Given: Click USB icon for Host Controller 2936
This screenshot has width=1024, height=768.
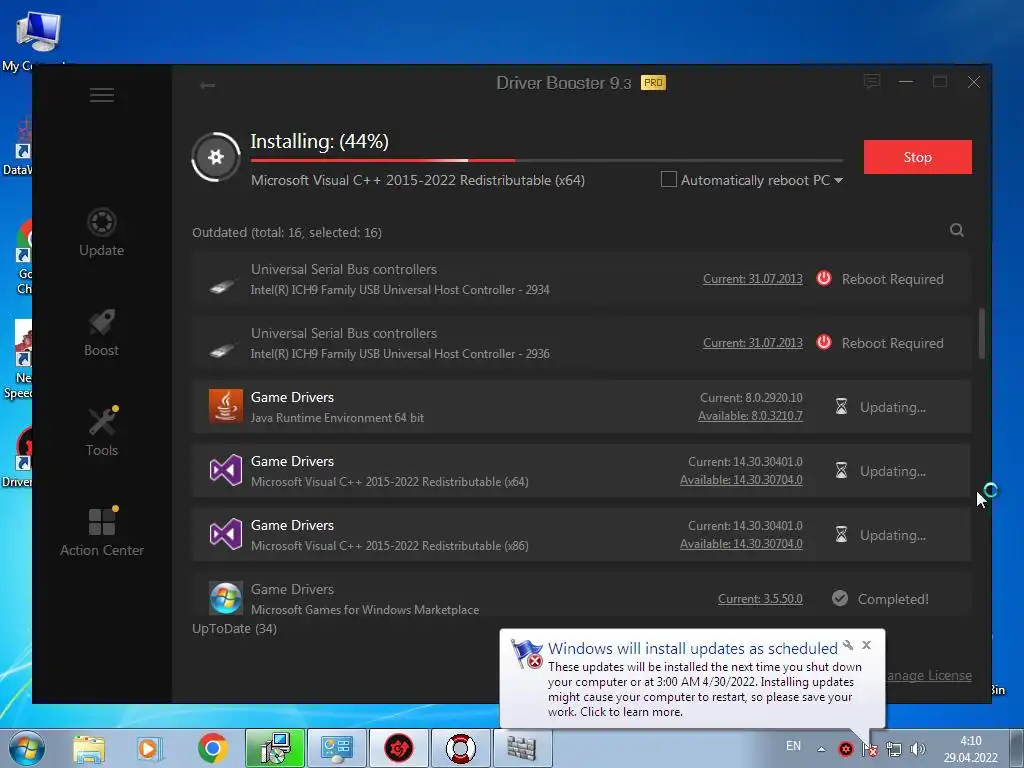Looking at the screenshot, I should pos(222,350).
